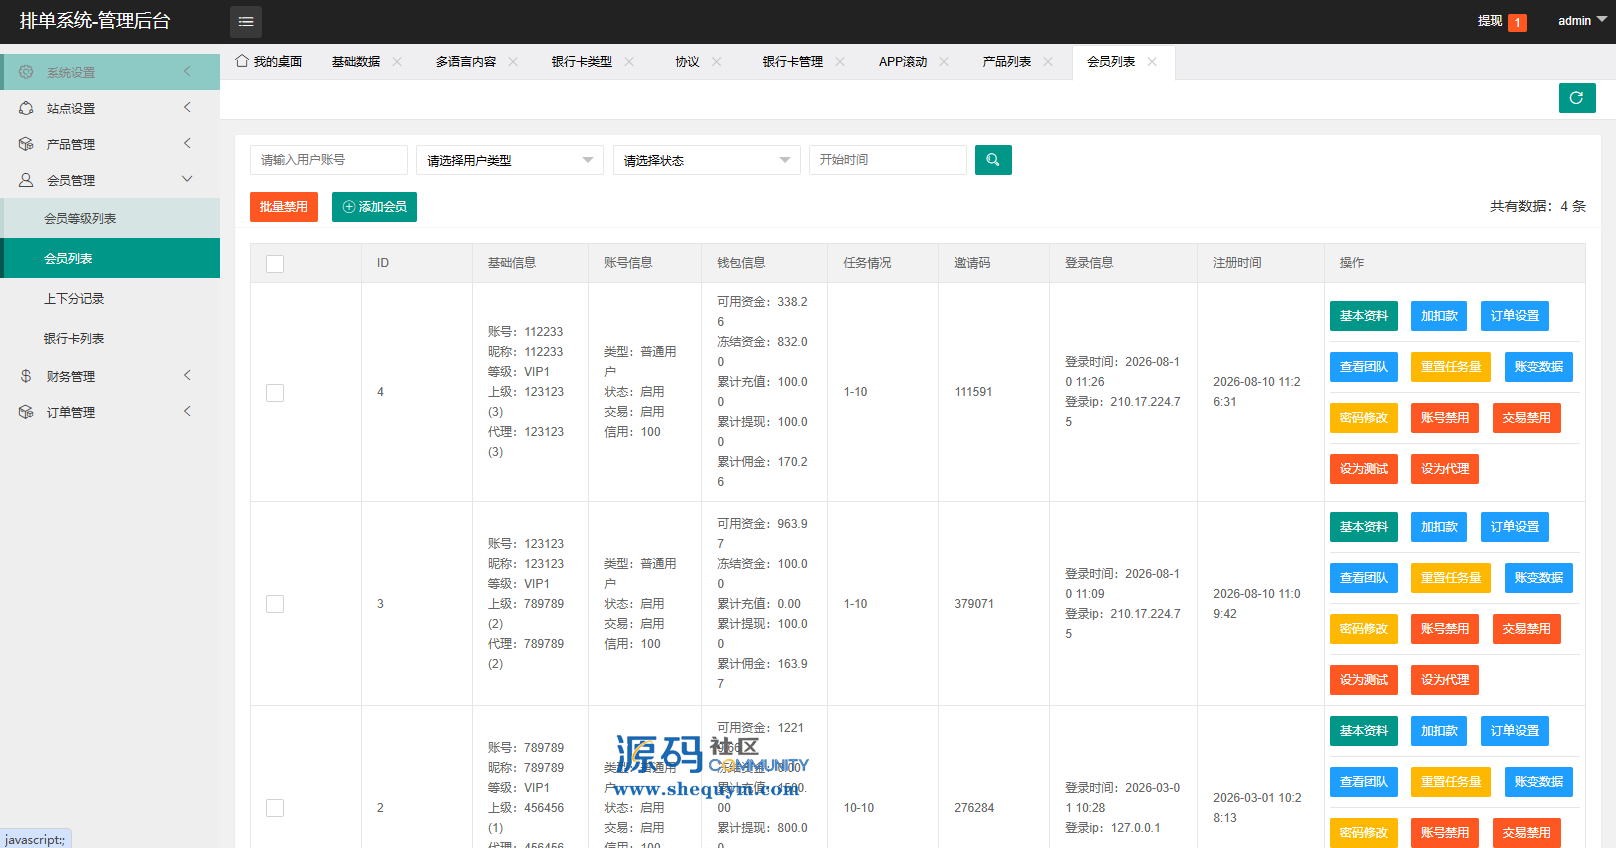Close the 多语言内容 tab

click(513, 62)
